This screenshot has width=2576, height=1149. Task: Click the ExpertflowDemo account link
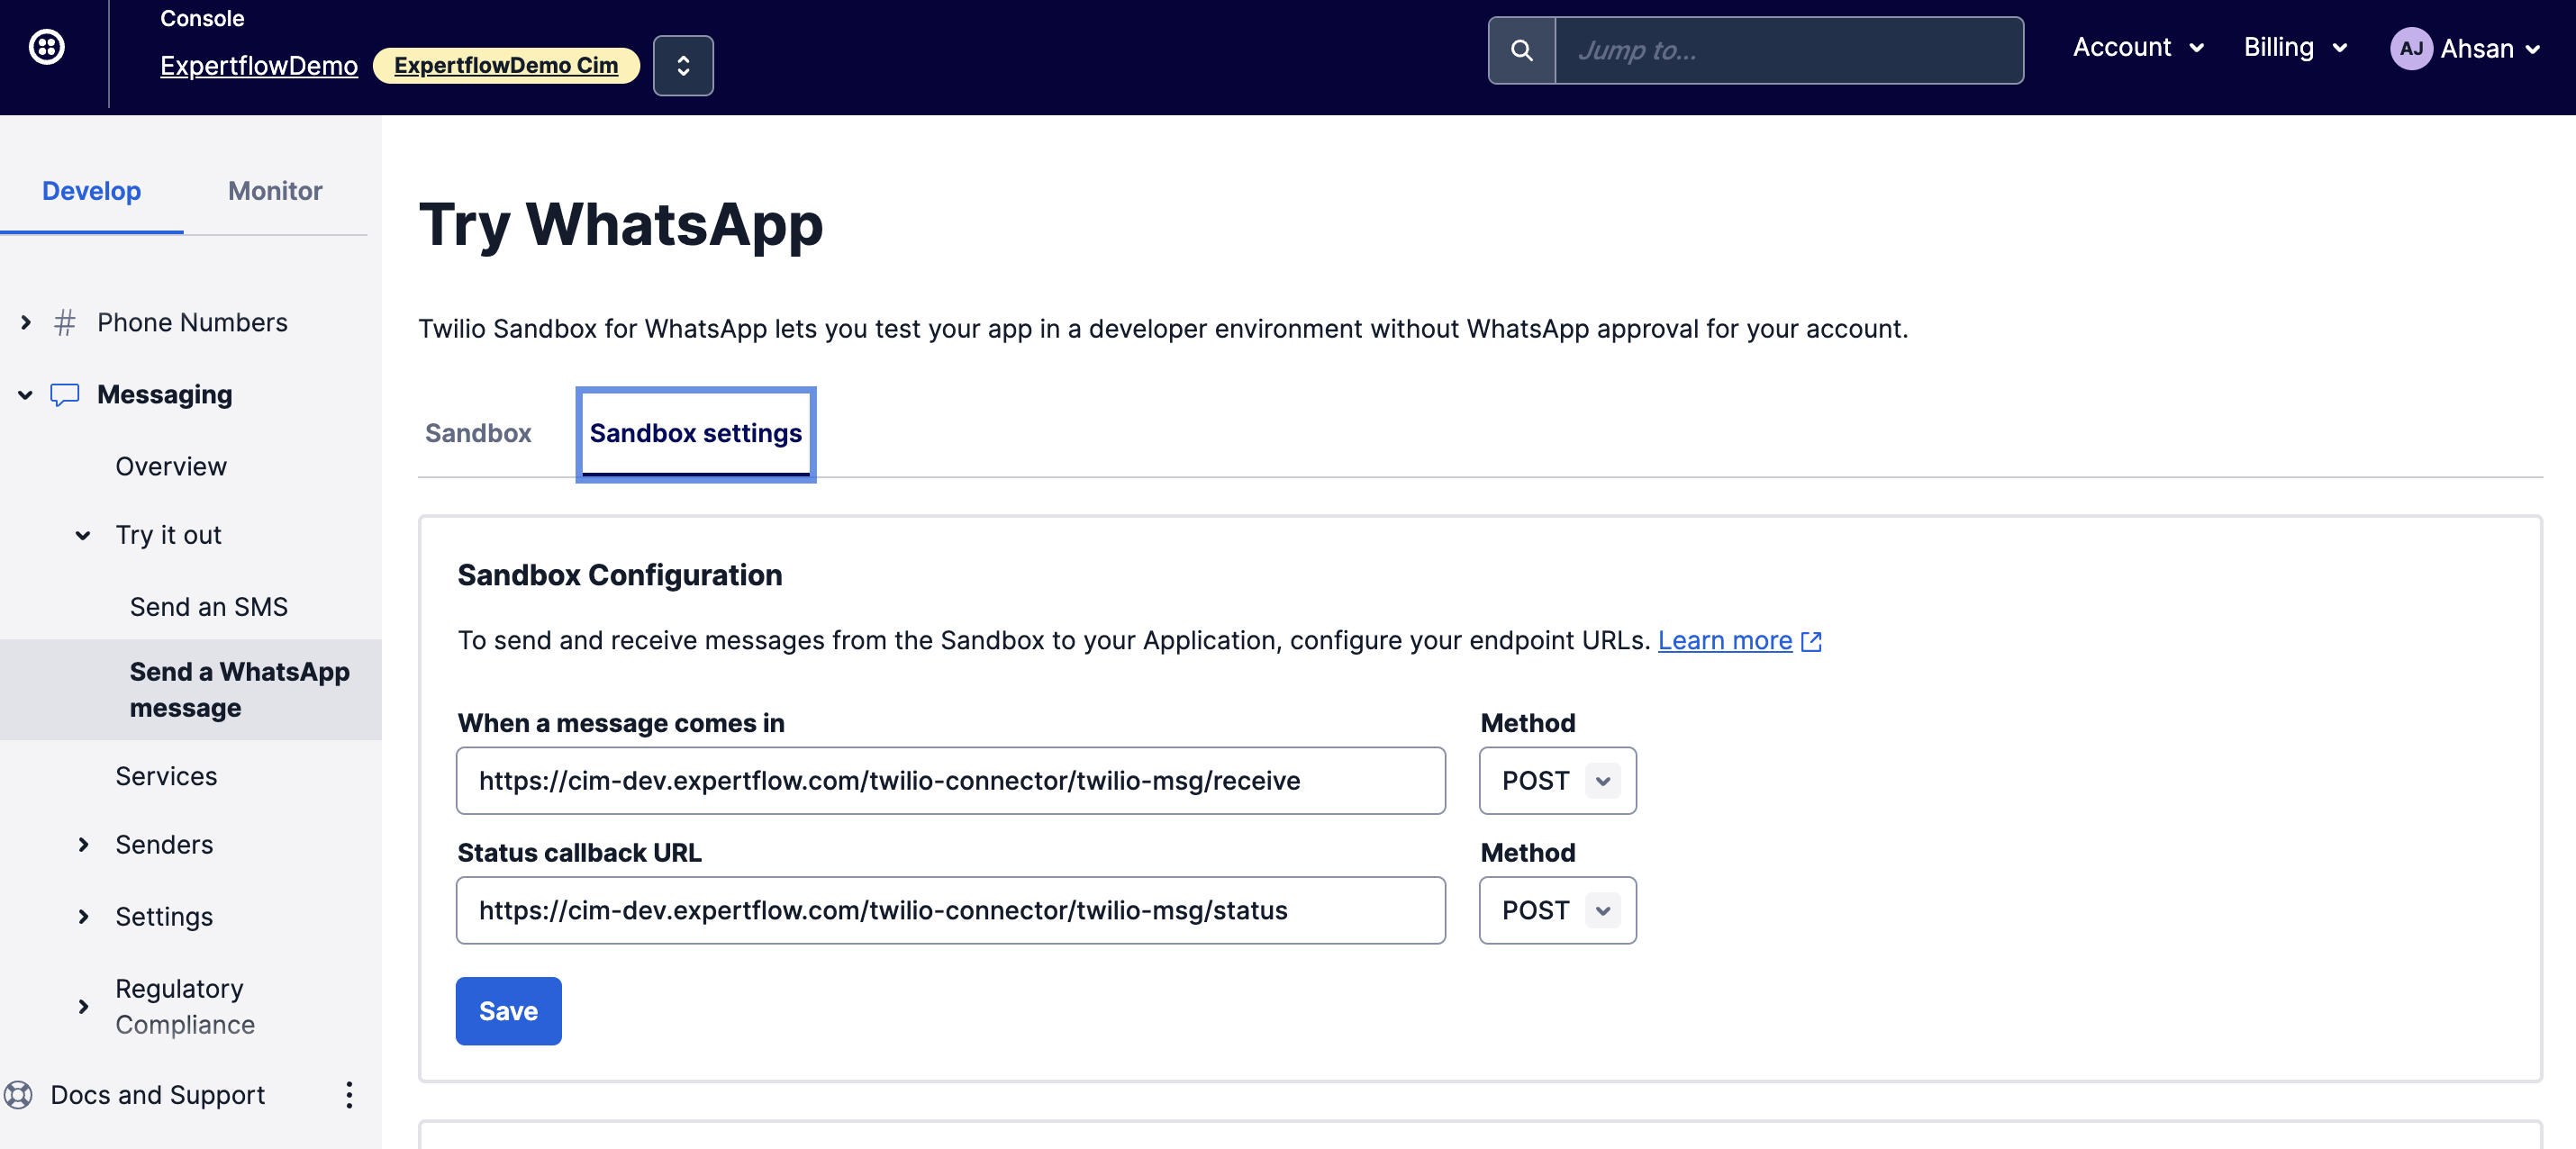259,66
